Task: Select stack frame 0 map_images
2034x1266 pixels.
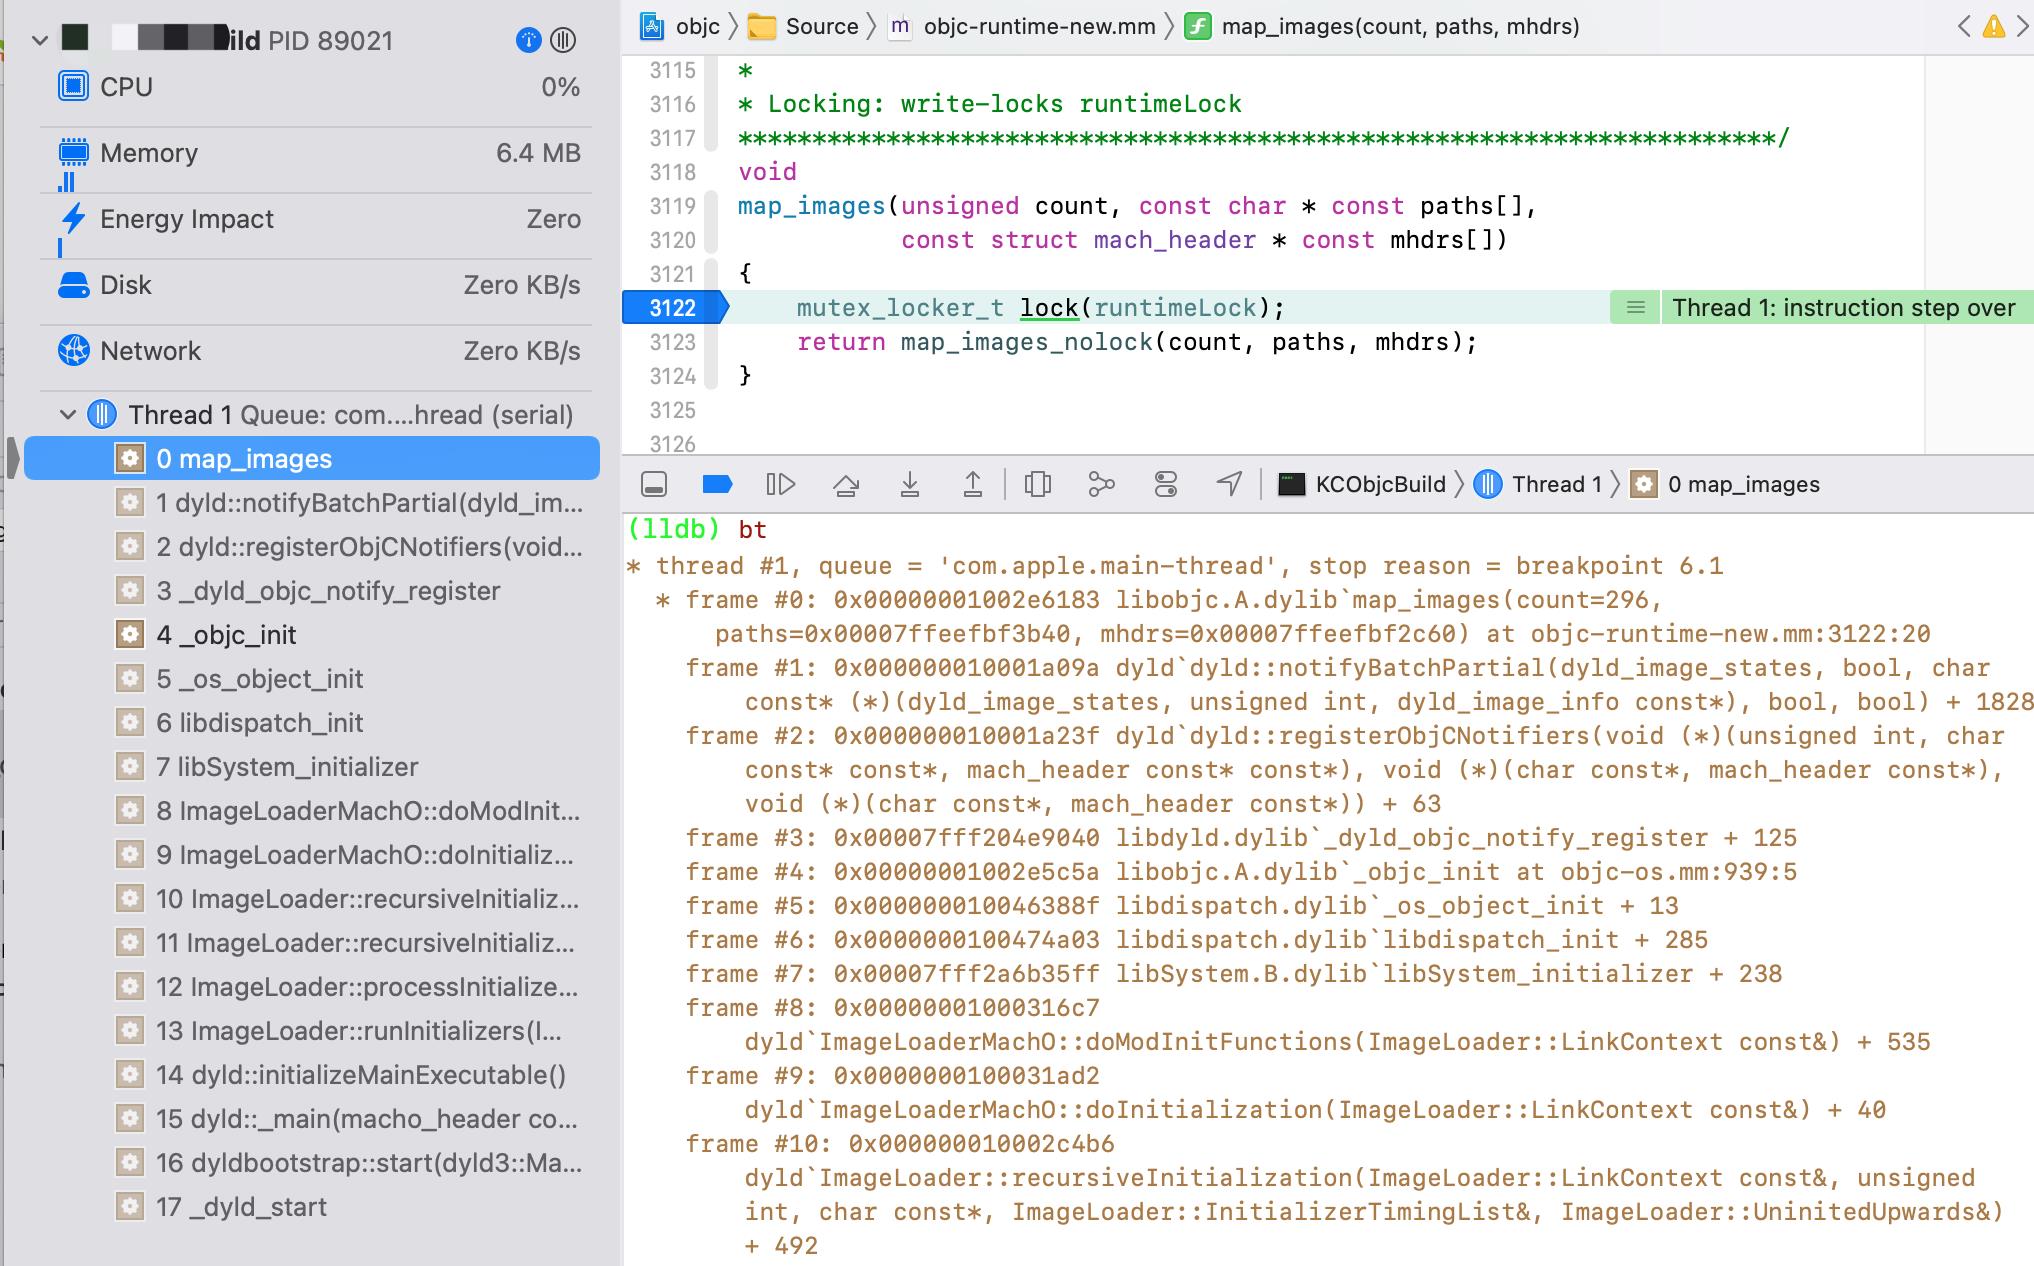Action: click(312, 459)
